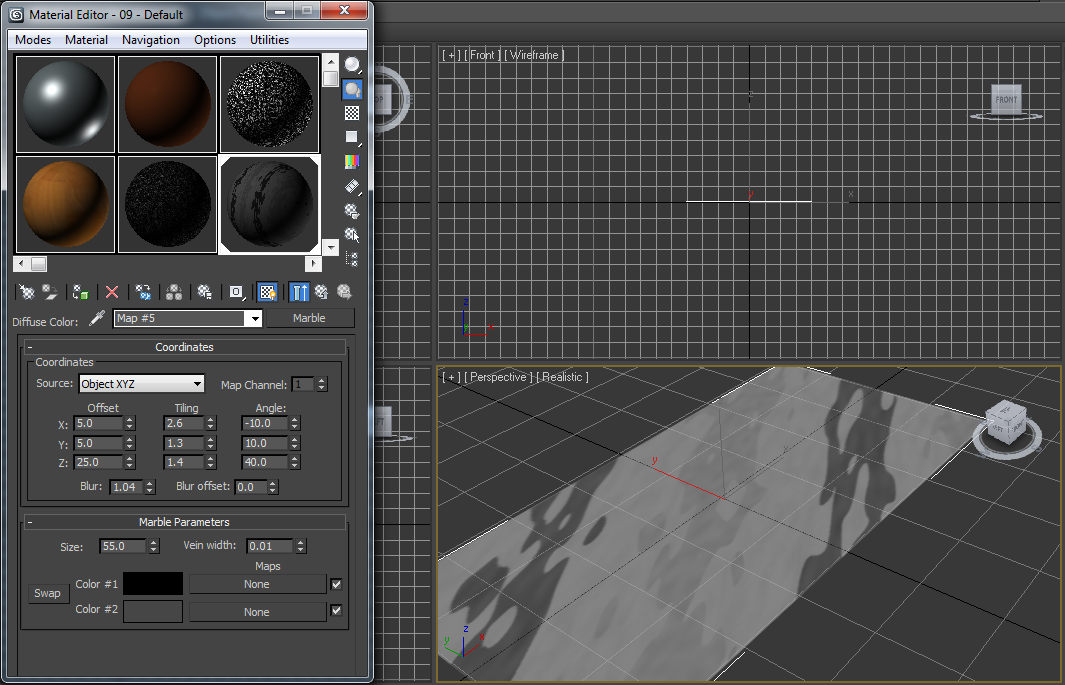1065x685 pixels.
Task: Adjust the Blur 1.04 spinner
Action: (x=149, y=487)
